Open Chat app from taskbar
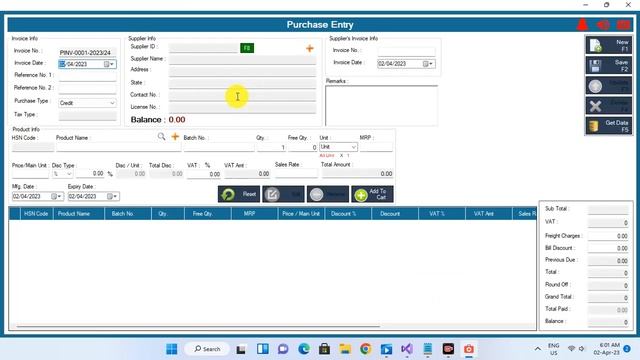640x360 pixels. [283, 349]
